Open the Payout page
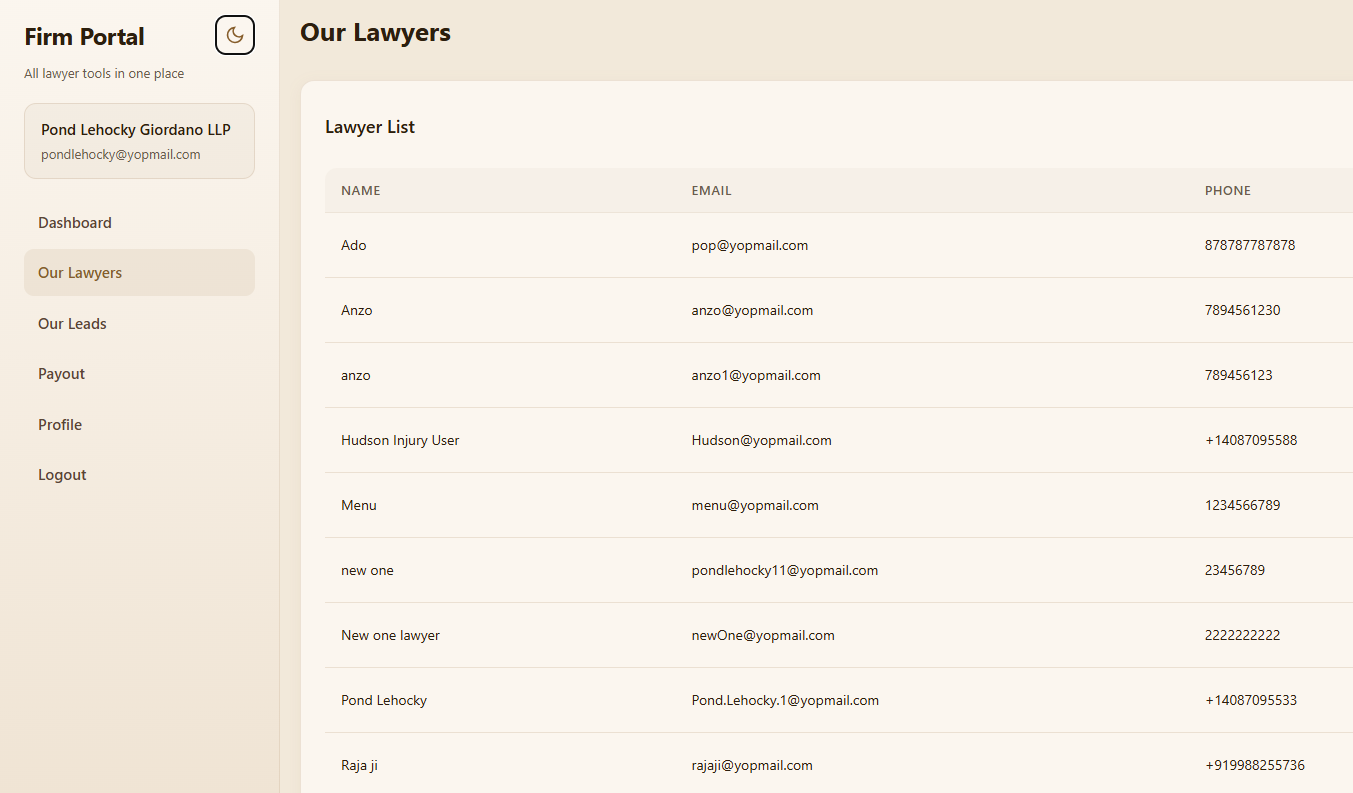The height and width of the screenshot is (793, 1353). (x=61, y=373)
